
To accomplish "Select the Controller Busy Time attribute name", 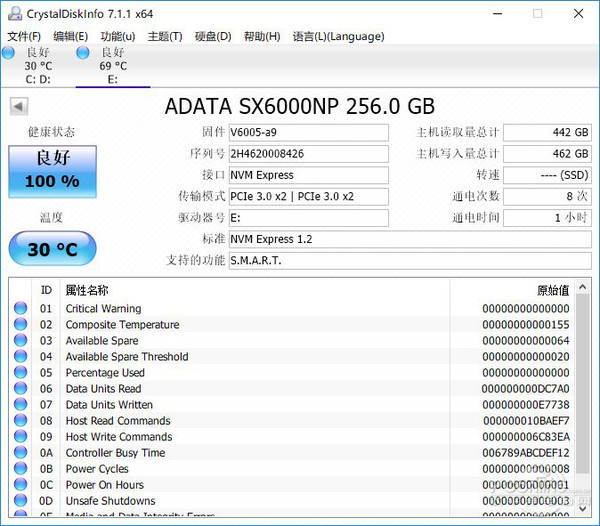I will tap(116, 453).
